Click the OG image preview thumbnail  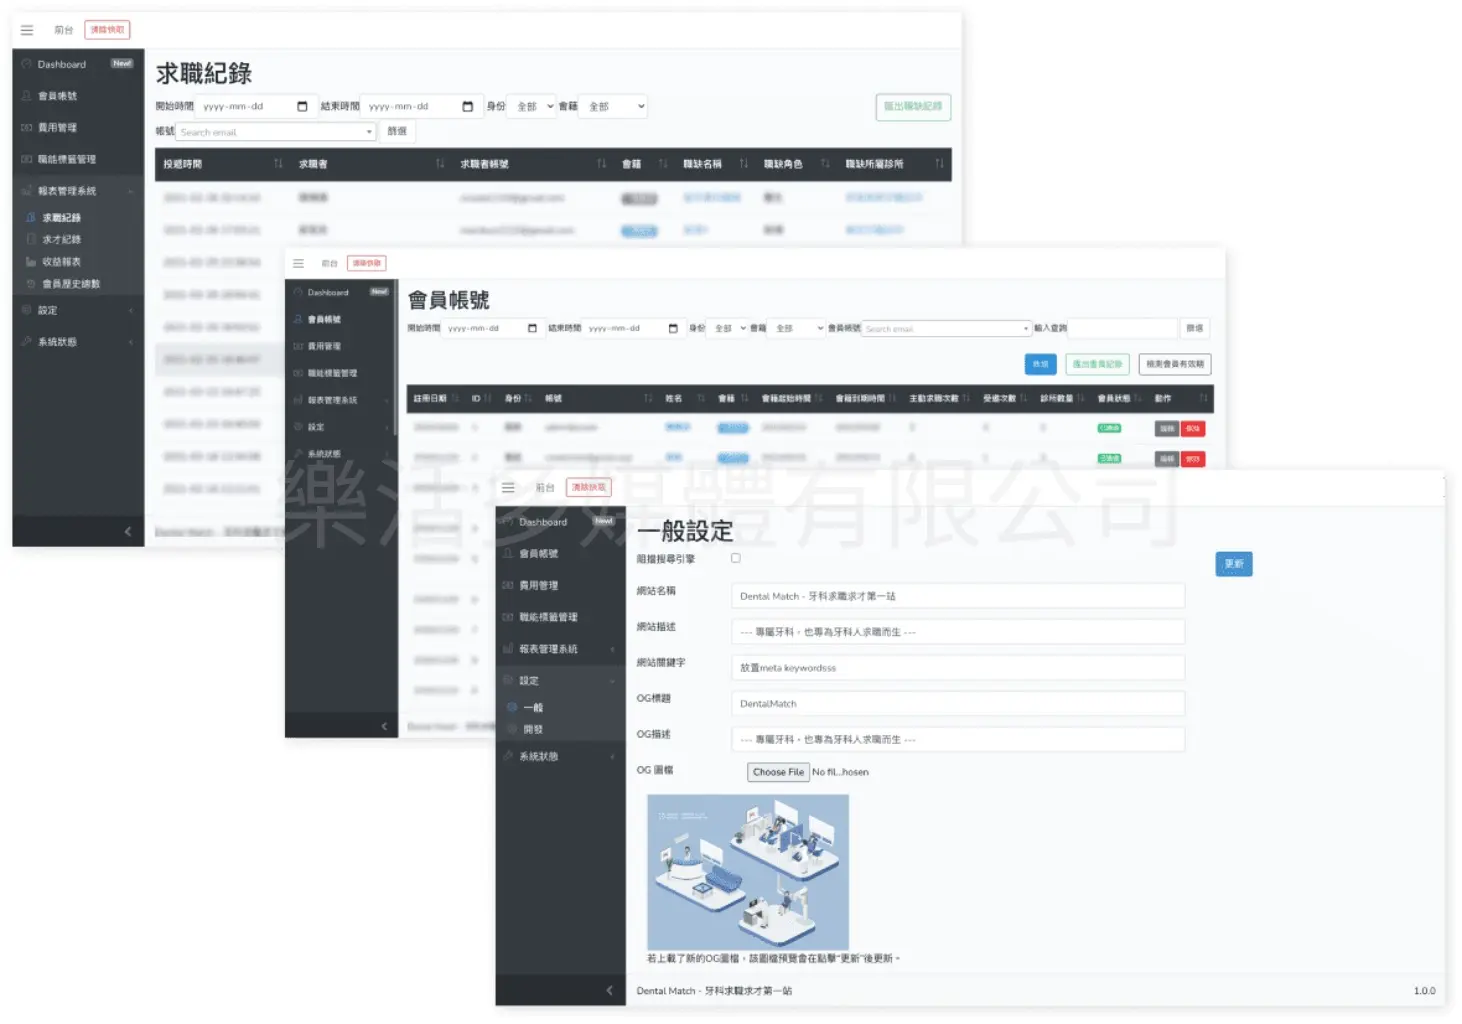coord(747,871)
